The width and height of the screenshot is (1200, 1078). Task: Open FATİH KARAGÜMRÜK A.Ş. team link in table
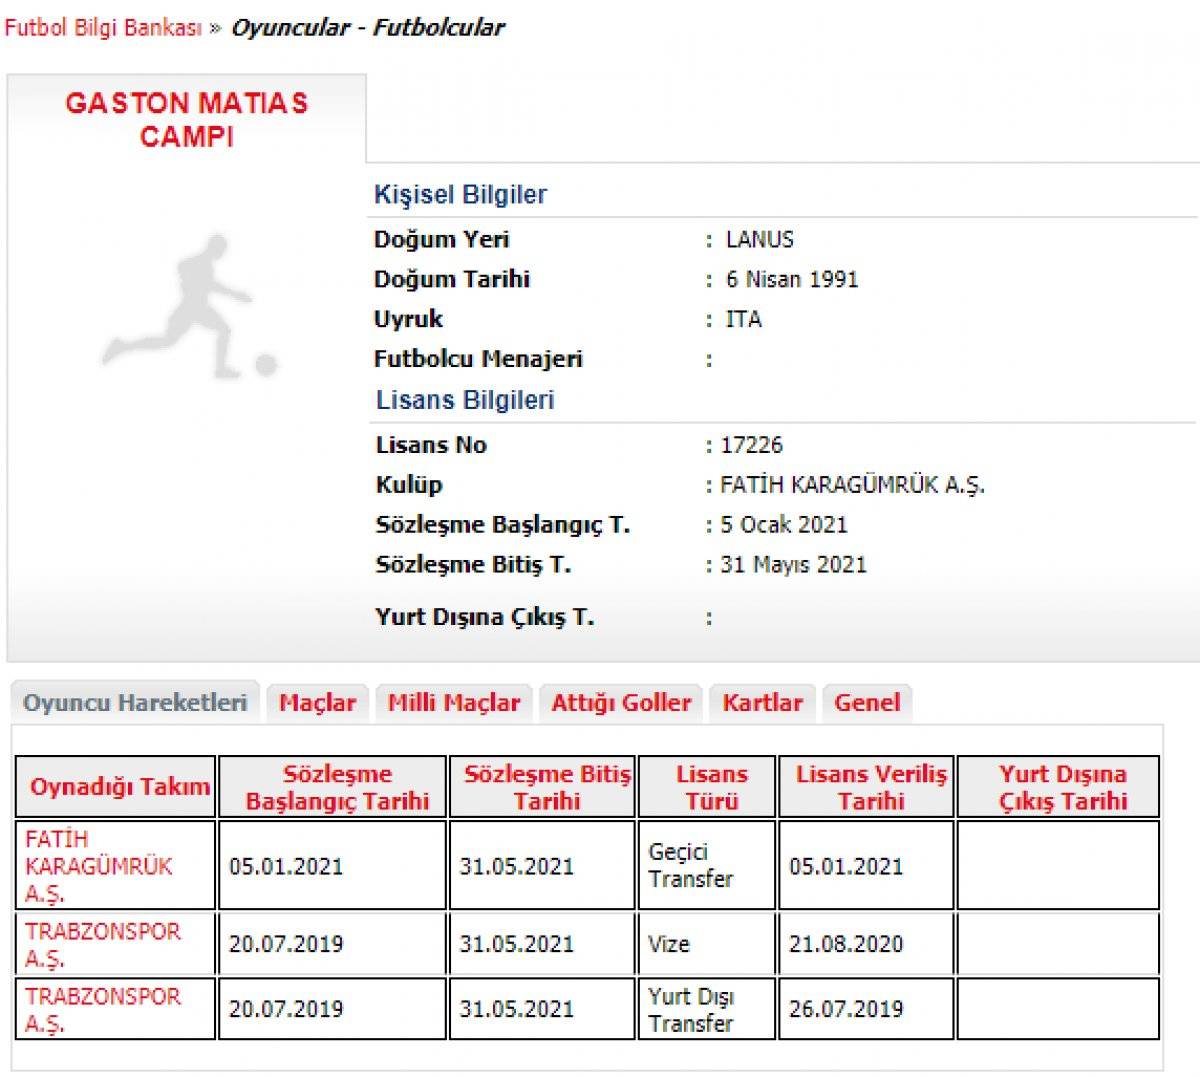tap(98, 866)
